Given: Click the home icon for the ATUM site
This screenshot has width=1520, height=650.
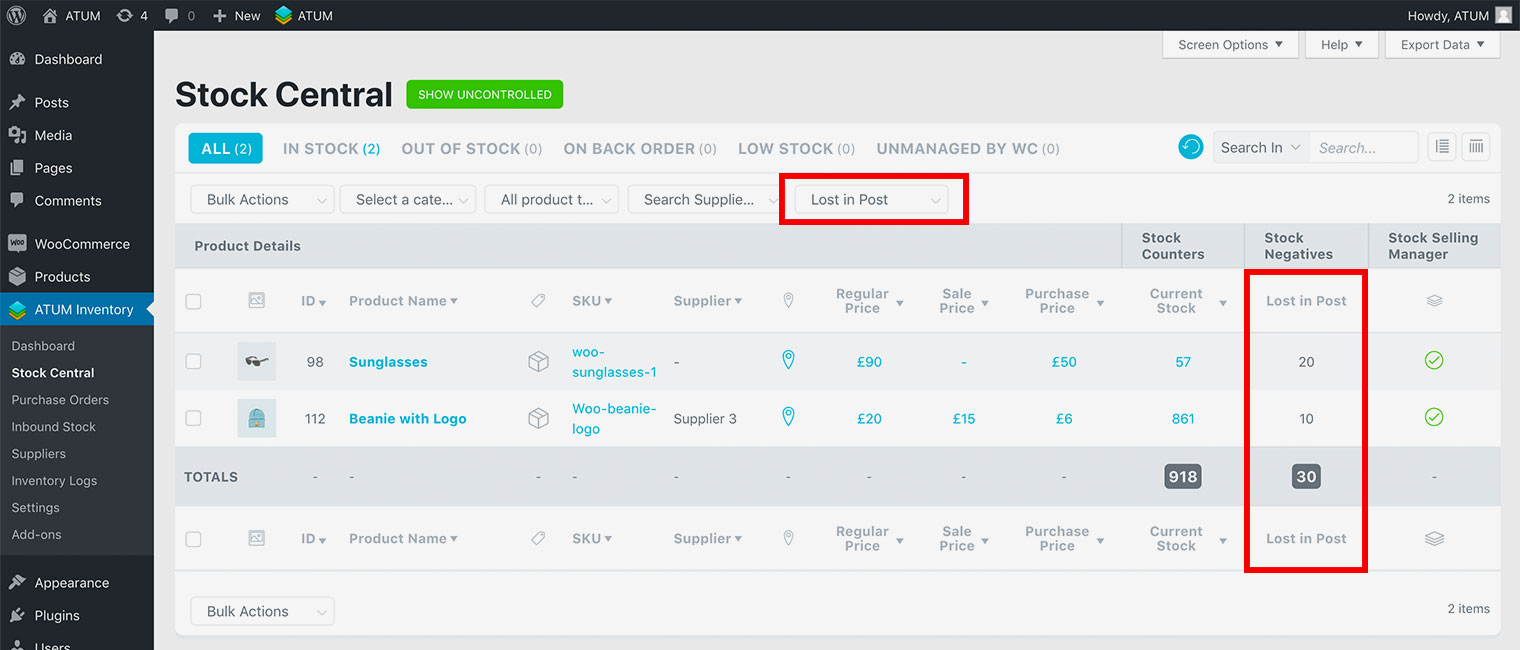Looking at the screenshot, I should (x=50, y=15).
